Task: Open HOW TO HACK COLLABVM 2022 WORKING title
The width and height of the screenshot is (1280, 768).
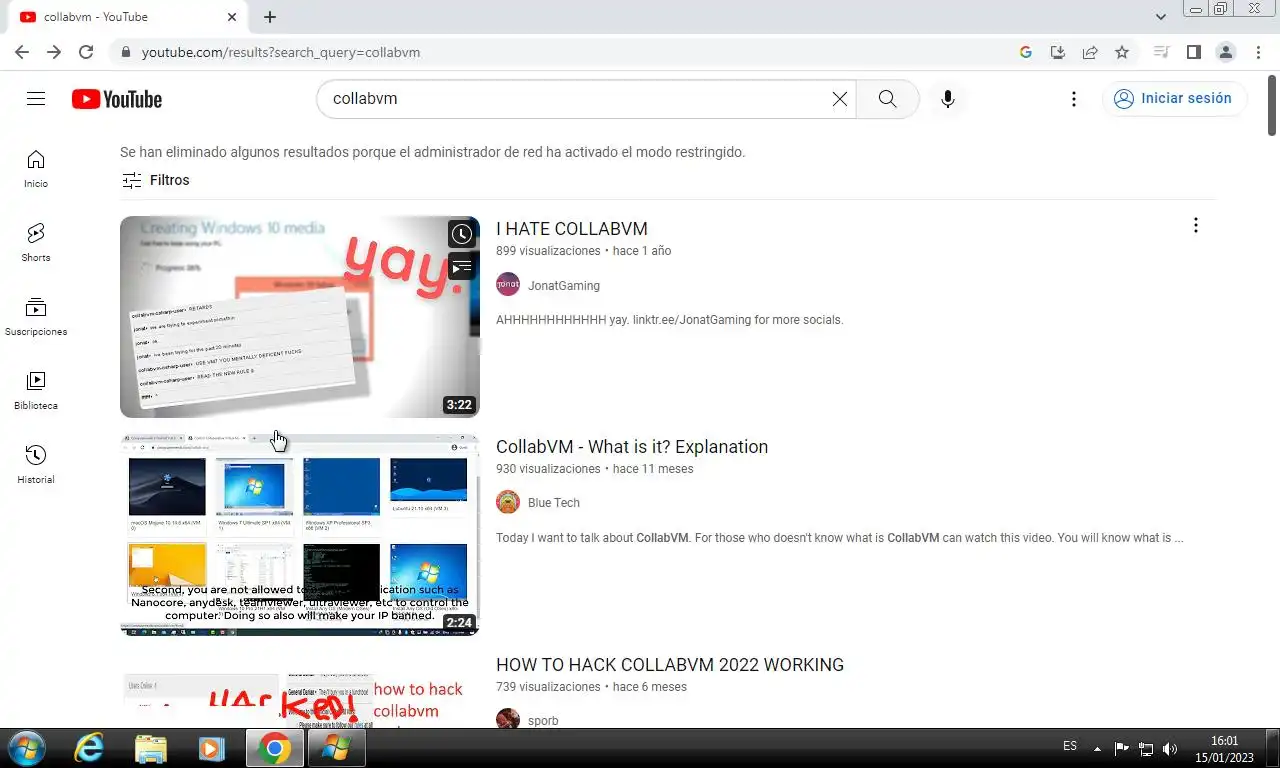Action: tap(670, 665)
